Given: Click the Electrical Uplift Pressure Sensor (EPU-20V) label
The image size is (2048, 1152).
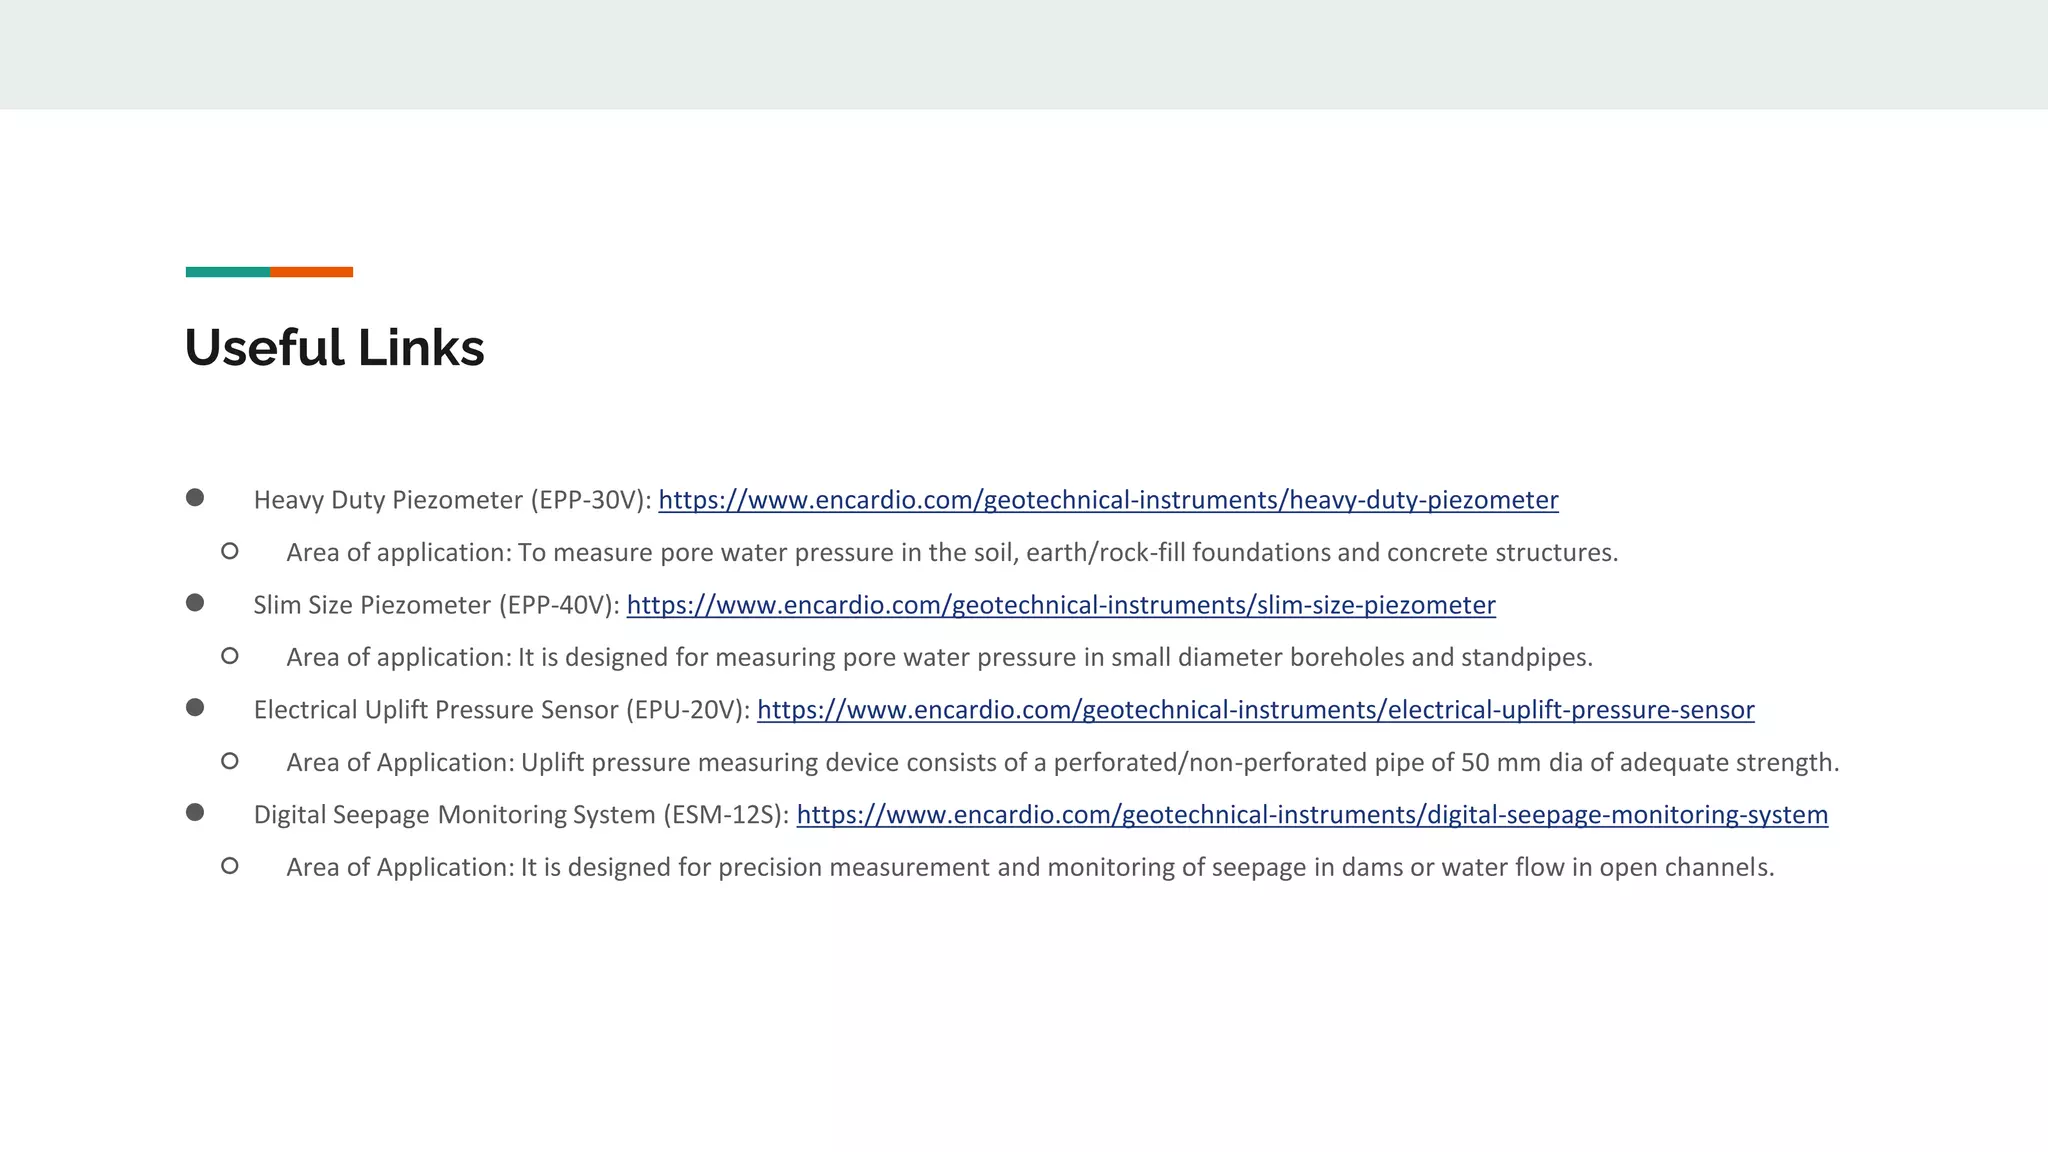Looking at the screenshot, I should (502, 710).
